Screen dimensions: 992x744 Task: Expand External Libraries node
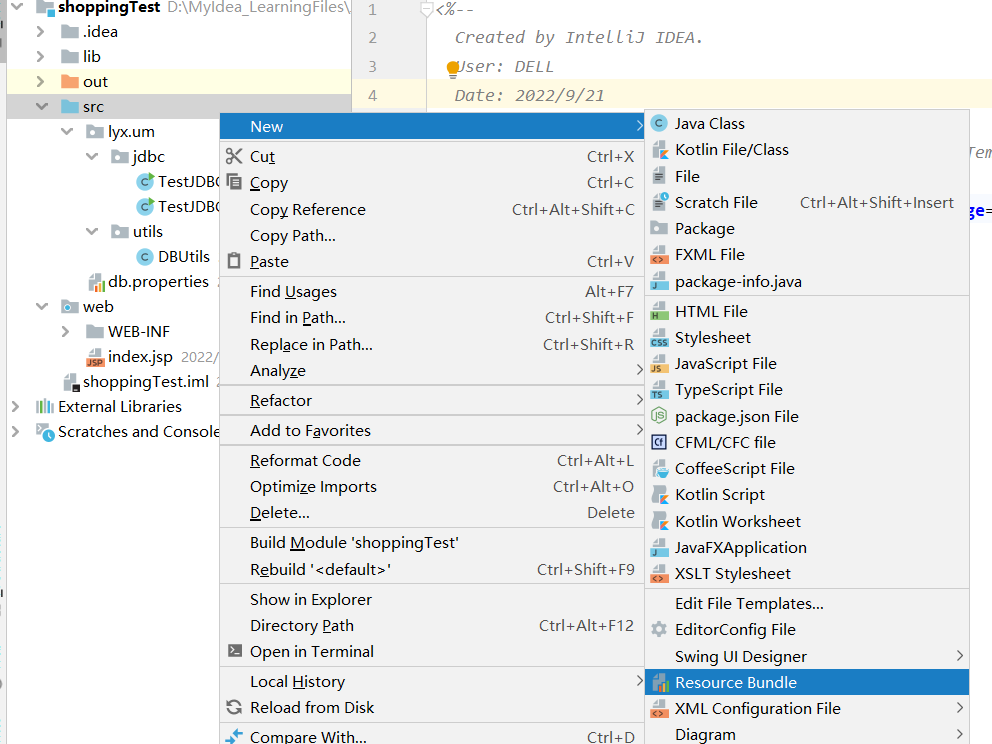point(15,406)
